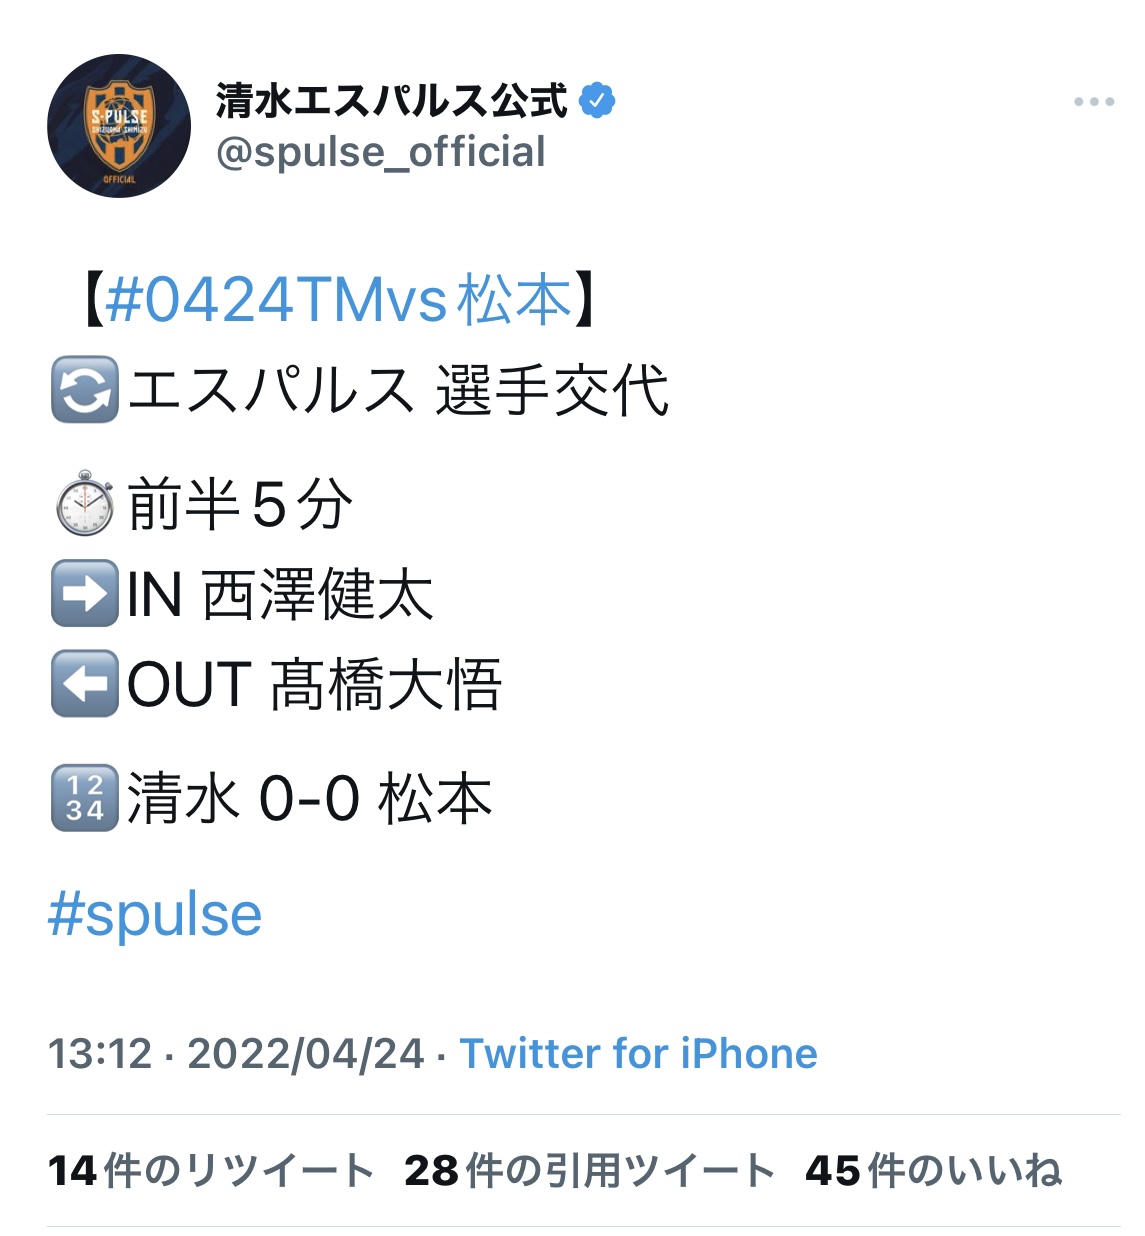Click the blue verified badge icon

point(597,101)
